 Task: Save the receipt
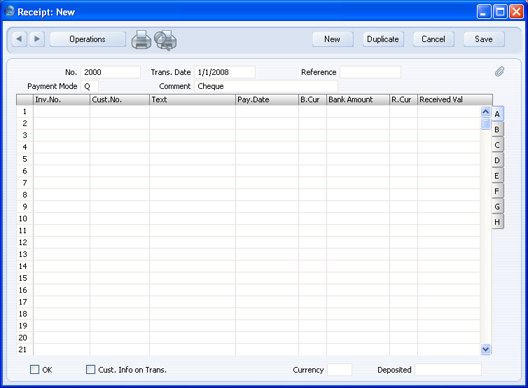click(x=484, y=39)
